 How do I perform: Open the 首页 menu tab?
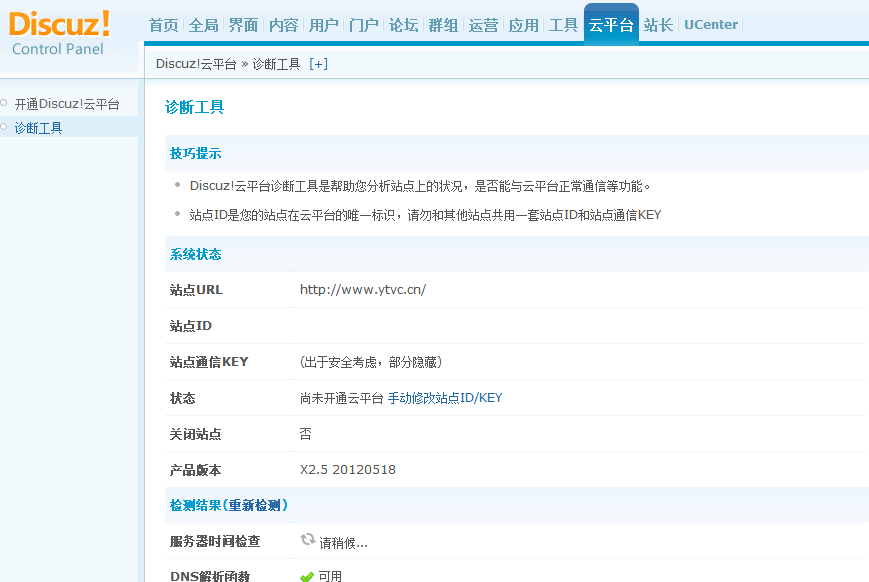(163, 25)
